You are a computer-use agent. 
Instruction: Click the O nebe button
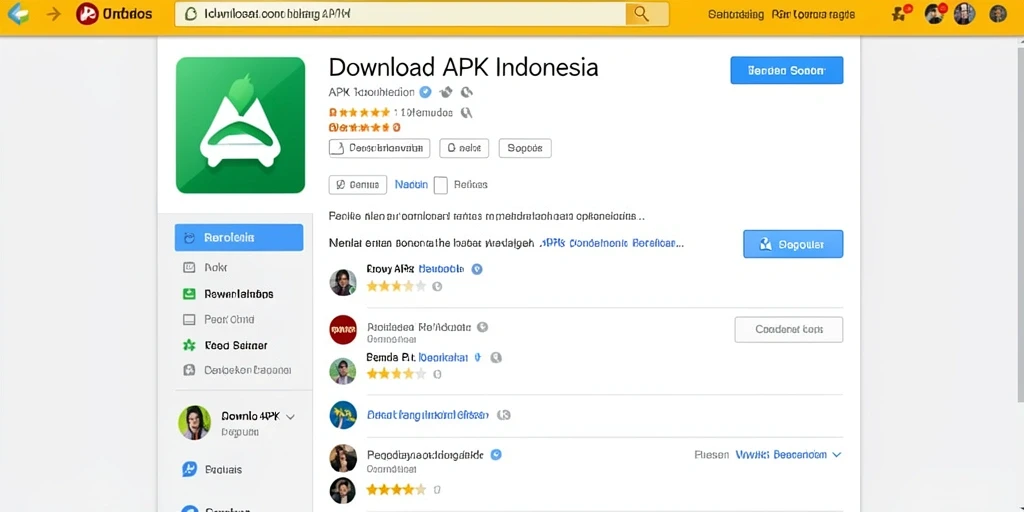click(x=464, y=148)
